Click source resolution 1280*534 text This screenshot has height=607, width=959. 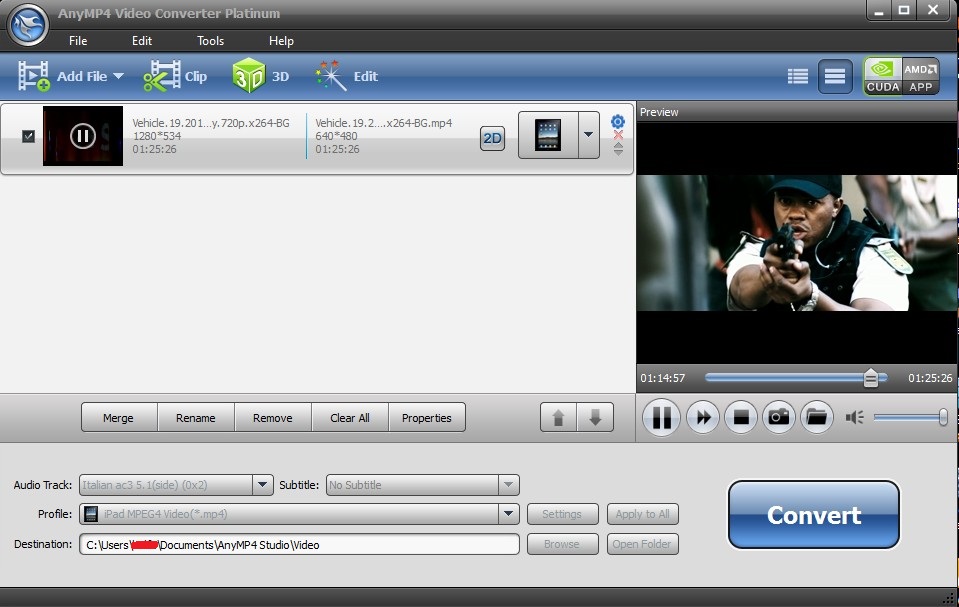[157, 136]
